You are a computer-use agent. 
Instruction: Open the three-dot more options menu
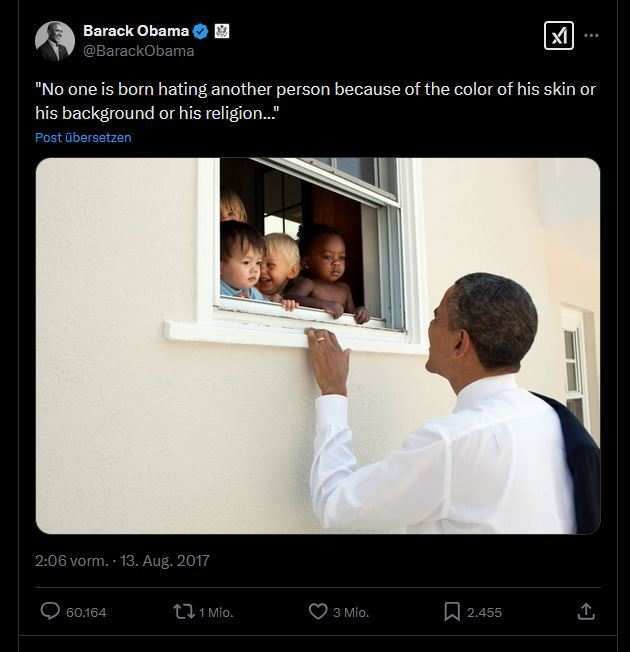pos(591,35)
